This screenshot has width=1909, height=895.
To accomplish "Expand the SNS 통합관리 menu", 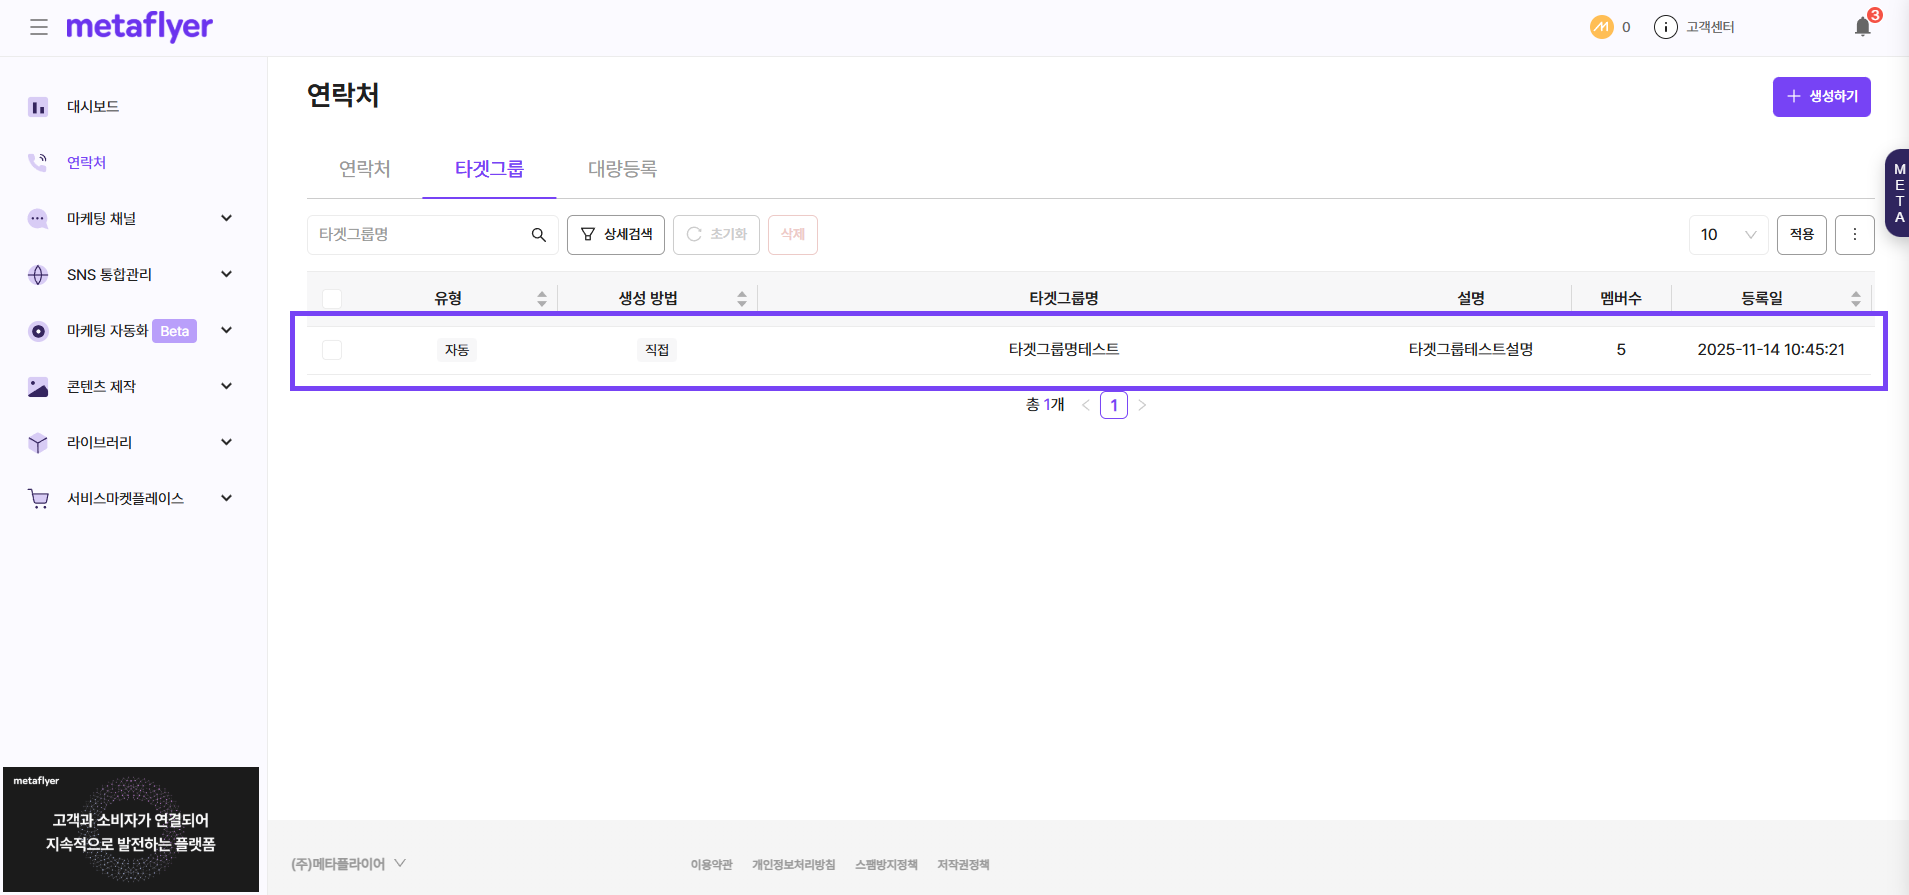I will (x=226, y=274).
